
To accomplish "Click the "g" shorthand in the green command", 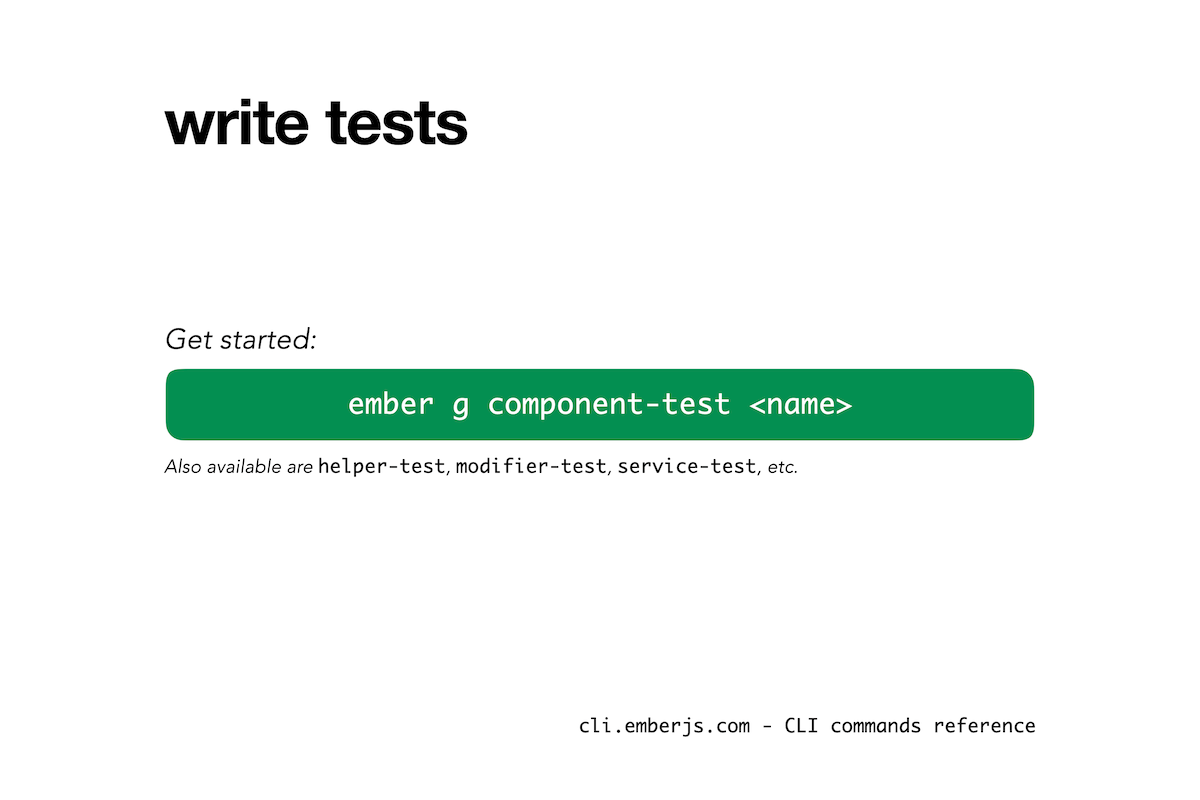I will [460, 407].
